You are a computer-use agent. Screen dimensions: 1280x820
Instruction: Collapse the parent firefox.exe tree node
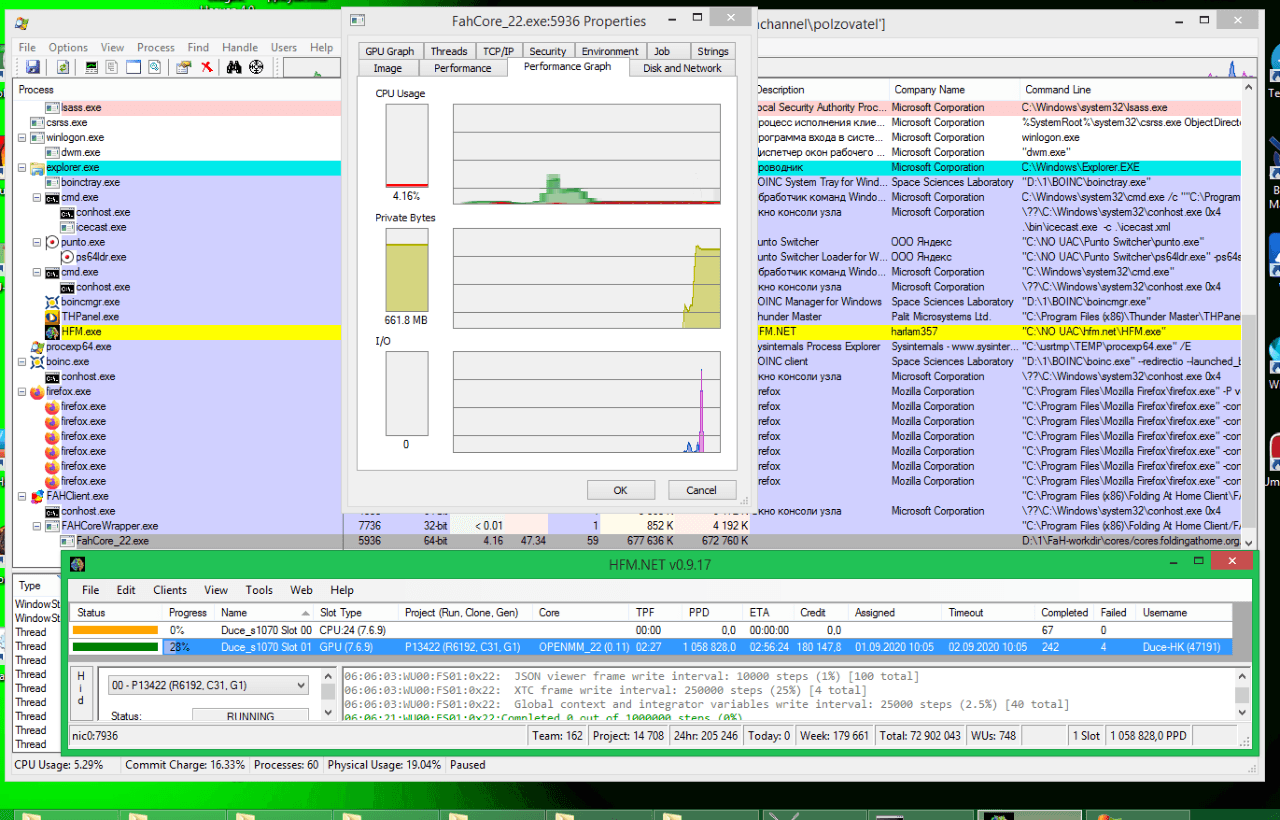click(23, 392)
